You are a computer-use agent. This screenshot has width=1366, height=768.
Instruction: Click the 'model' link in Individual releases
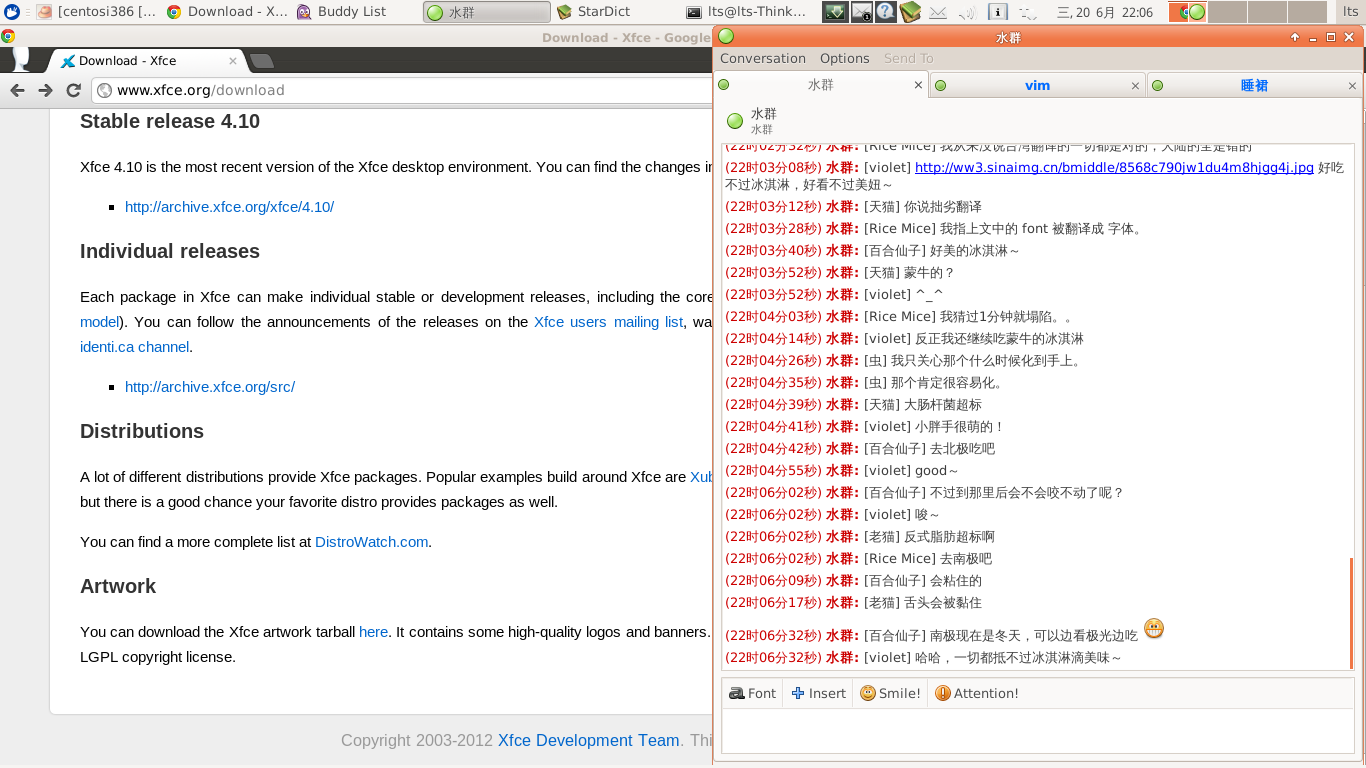pos(99,322)
